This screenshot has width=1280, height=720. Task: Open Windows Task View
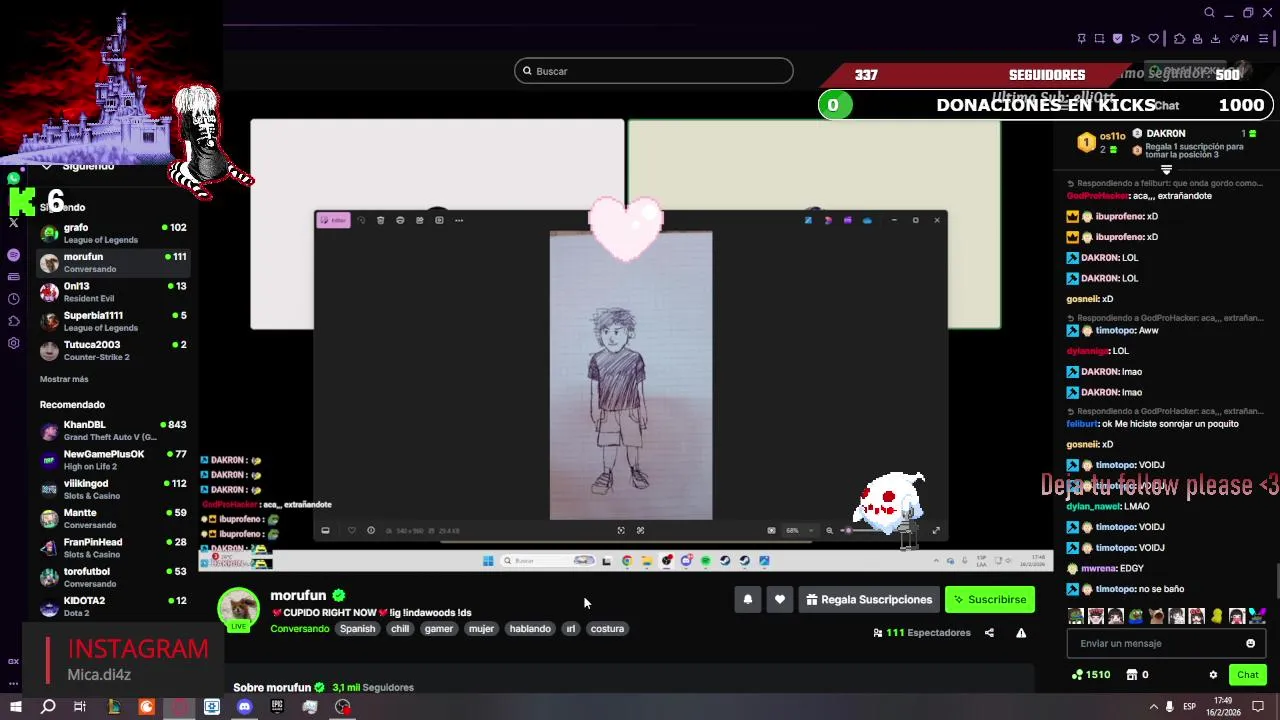tap(80, 707)
